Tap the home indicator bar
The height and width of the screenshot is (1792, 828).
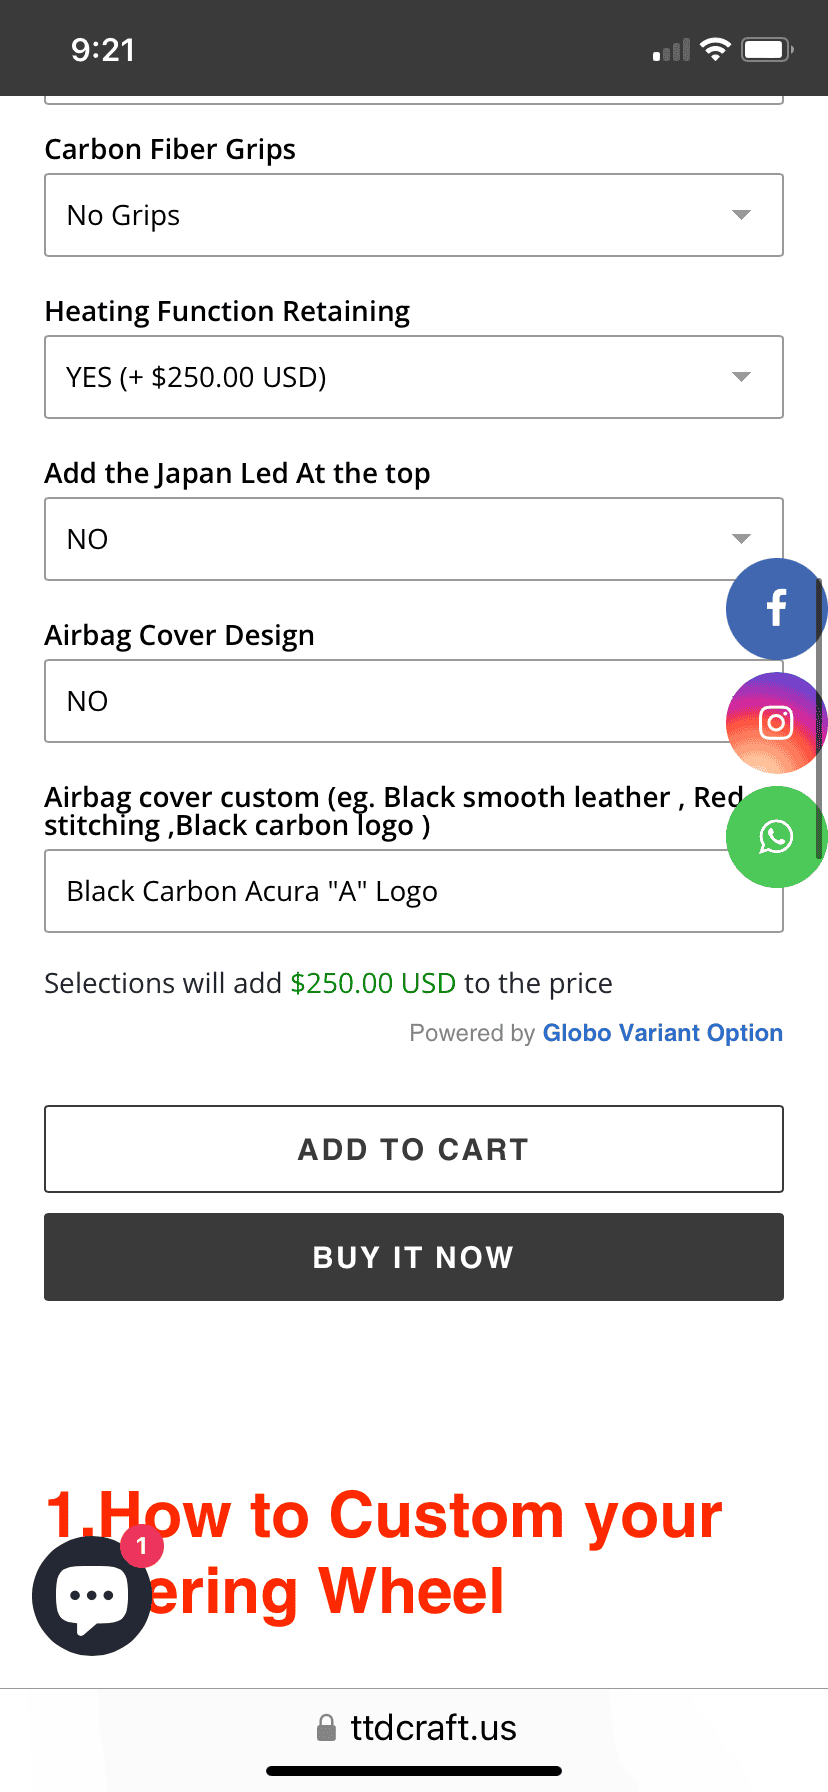[414, 1771]
